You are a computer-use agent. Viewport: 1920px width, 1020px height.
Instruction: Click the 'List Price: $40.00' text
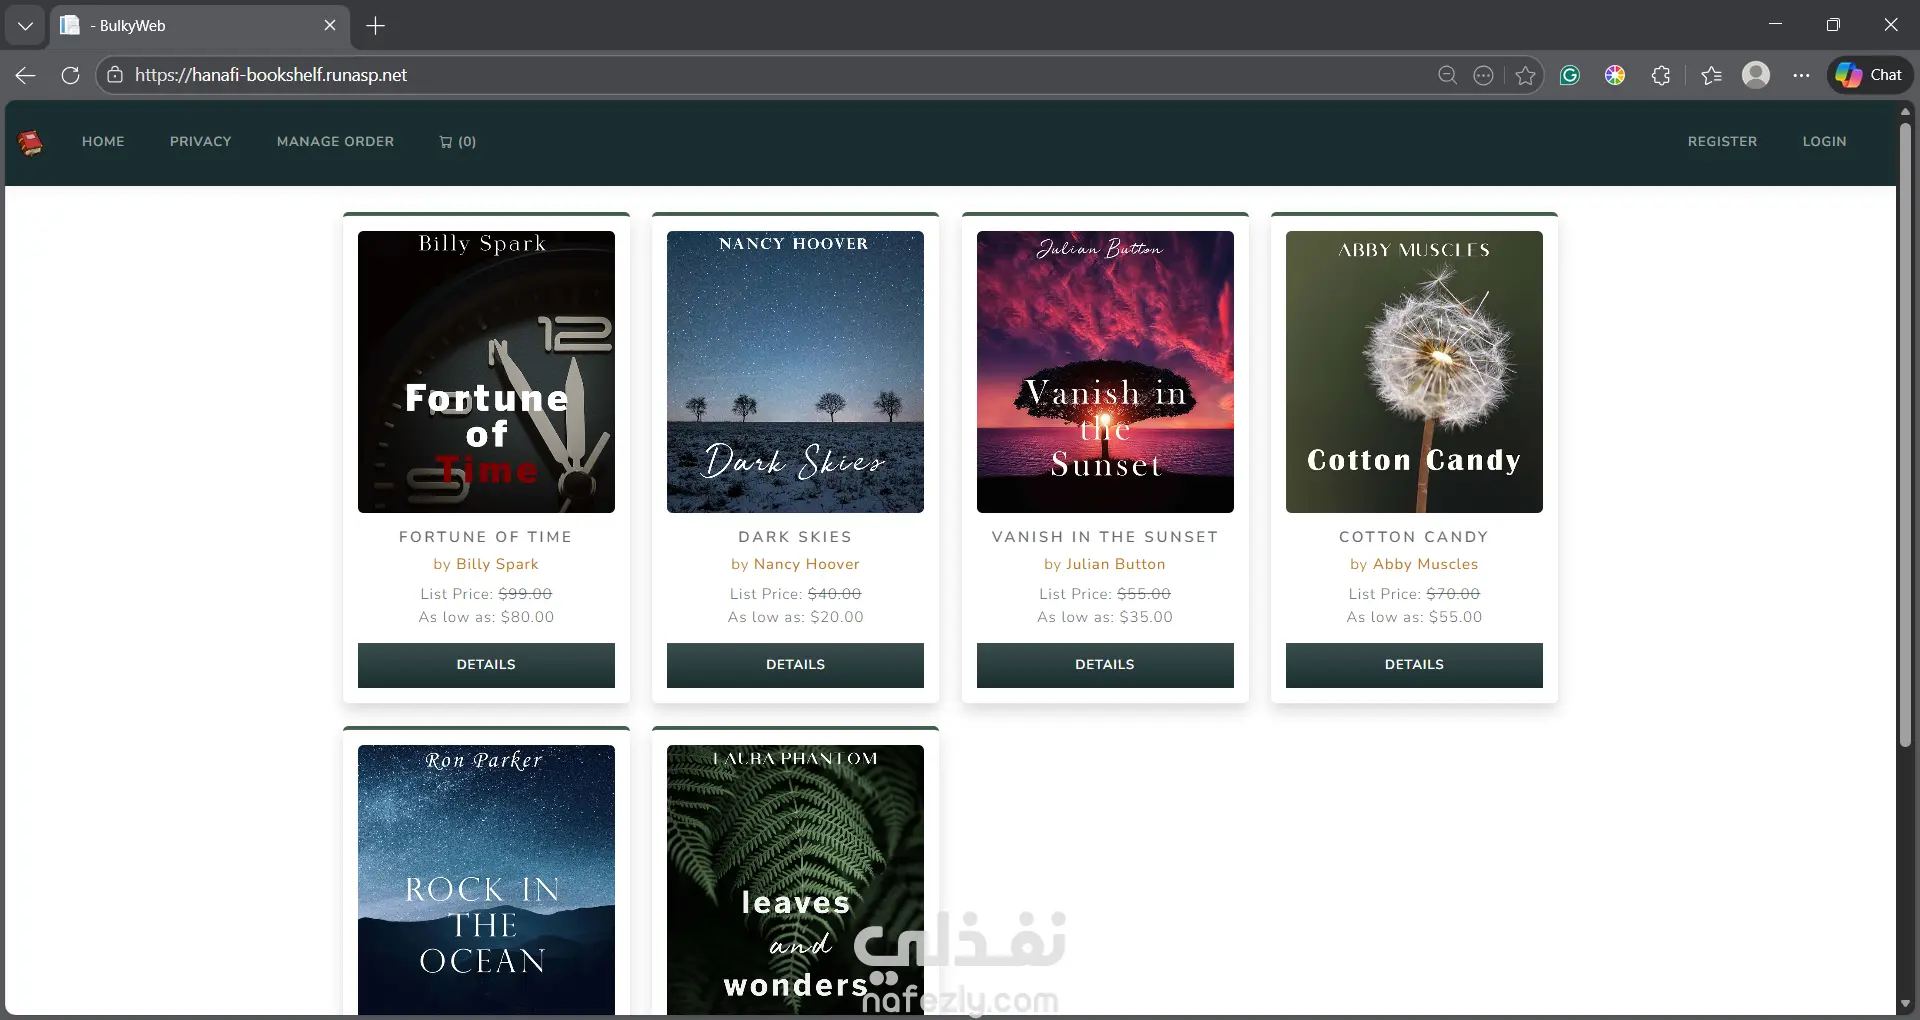coord(795,594)
